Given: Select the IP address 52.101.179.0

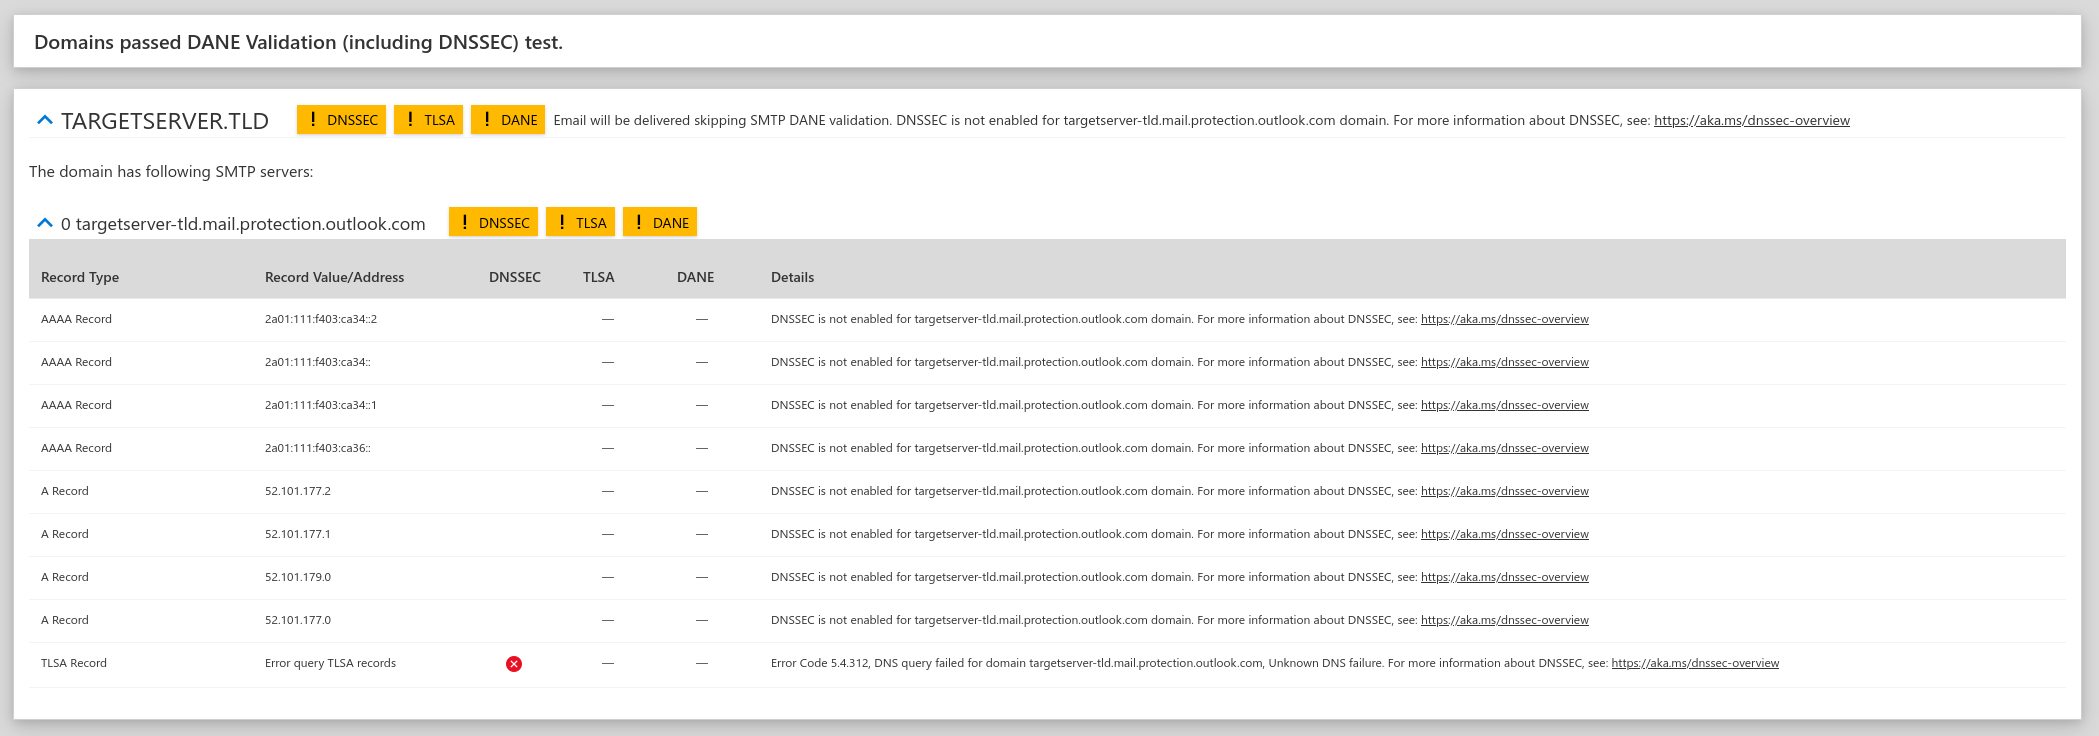Looking at the screenshot, I should (298, 577).
